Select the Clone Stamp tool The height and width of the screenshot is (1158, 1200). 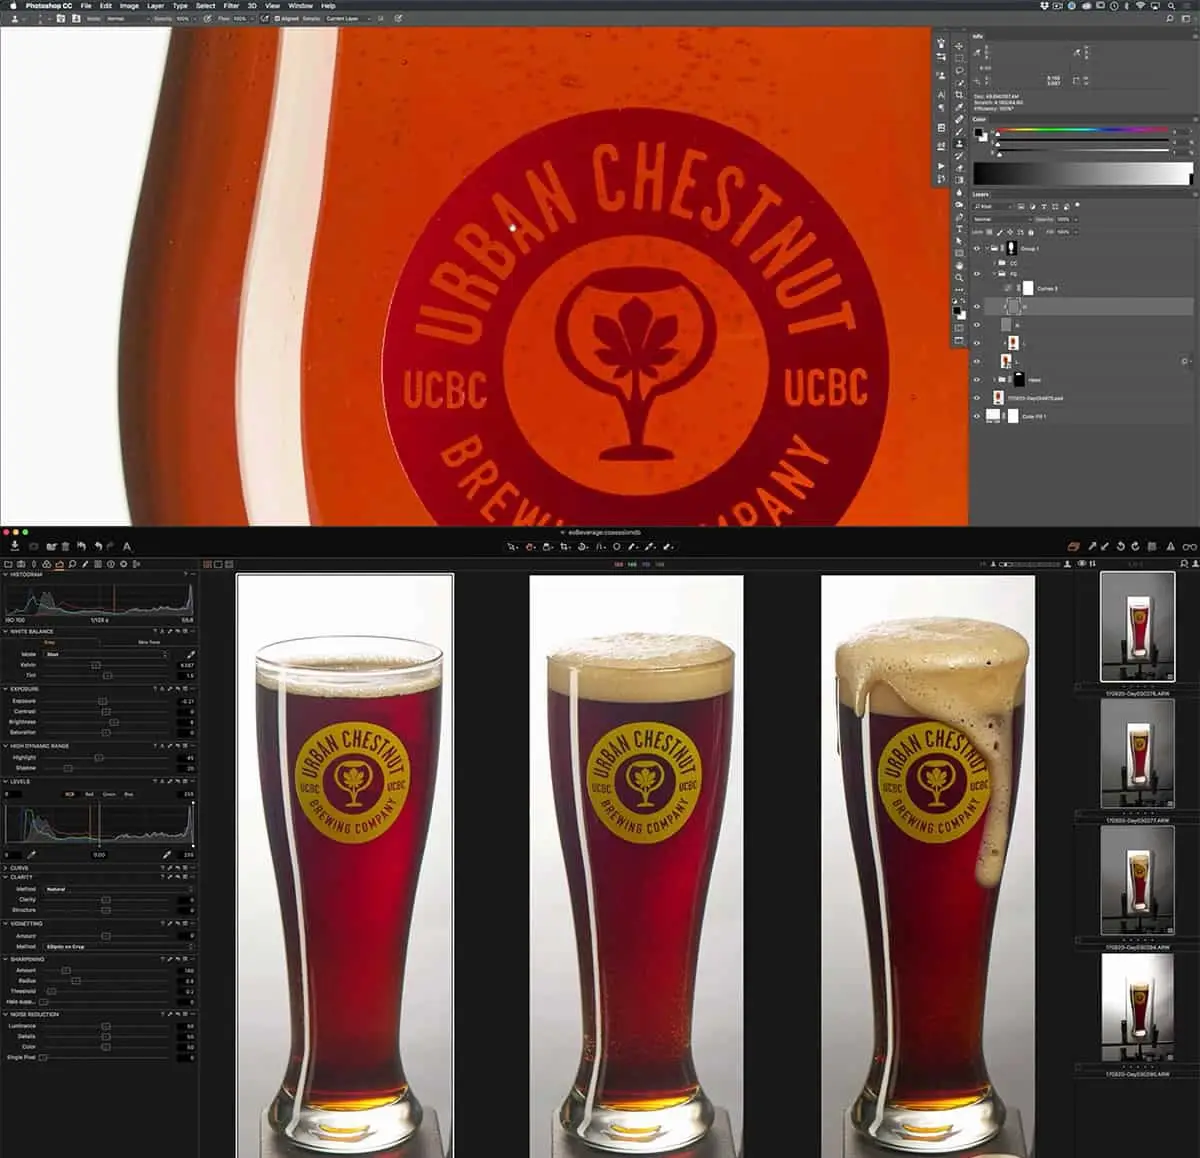959,144
